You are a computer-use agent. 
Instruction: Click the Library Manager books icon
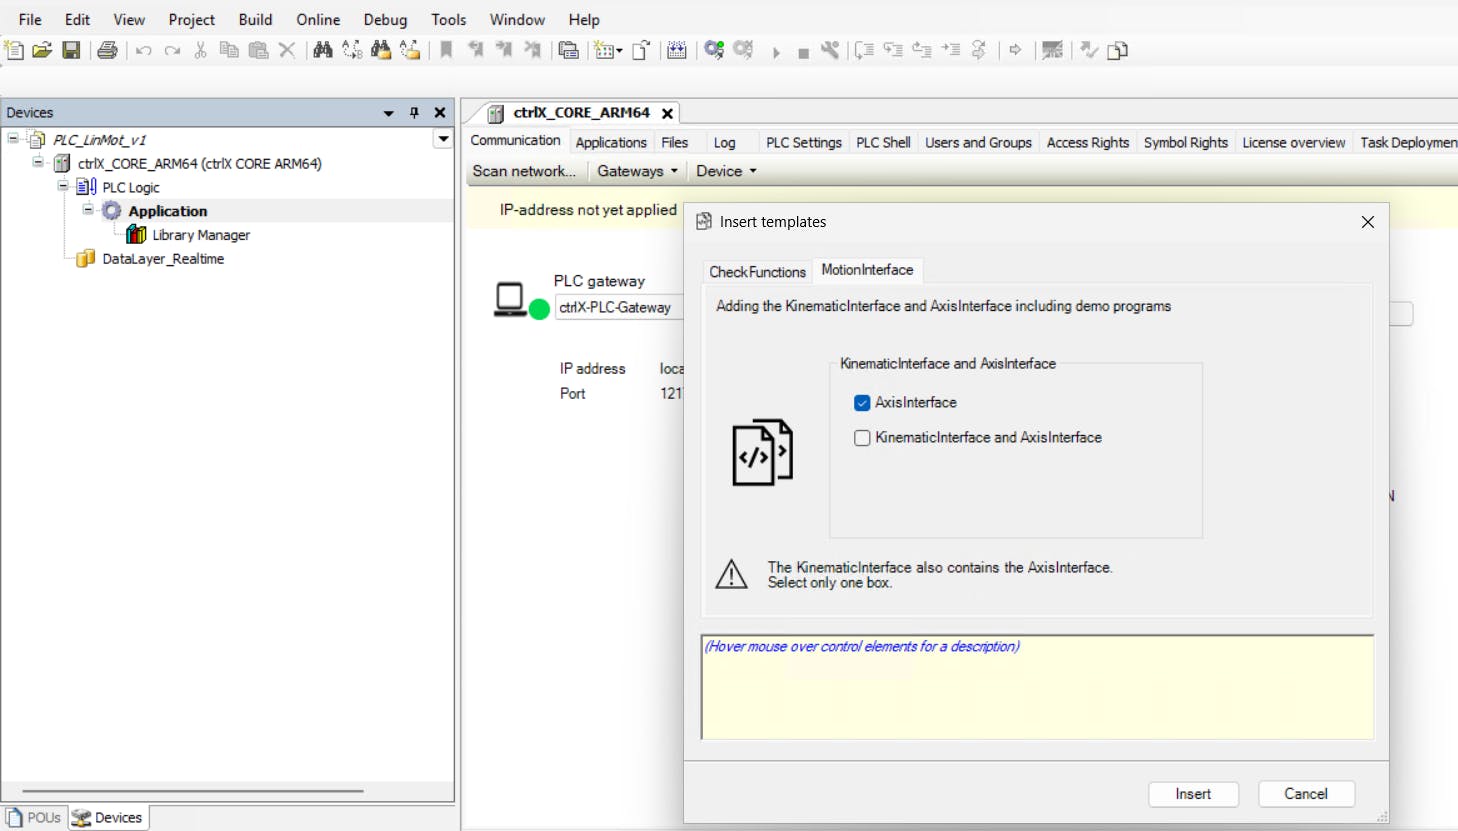pos(136,235)
